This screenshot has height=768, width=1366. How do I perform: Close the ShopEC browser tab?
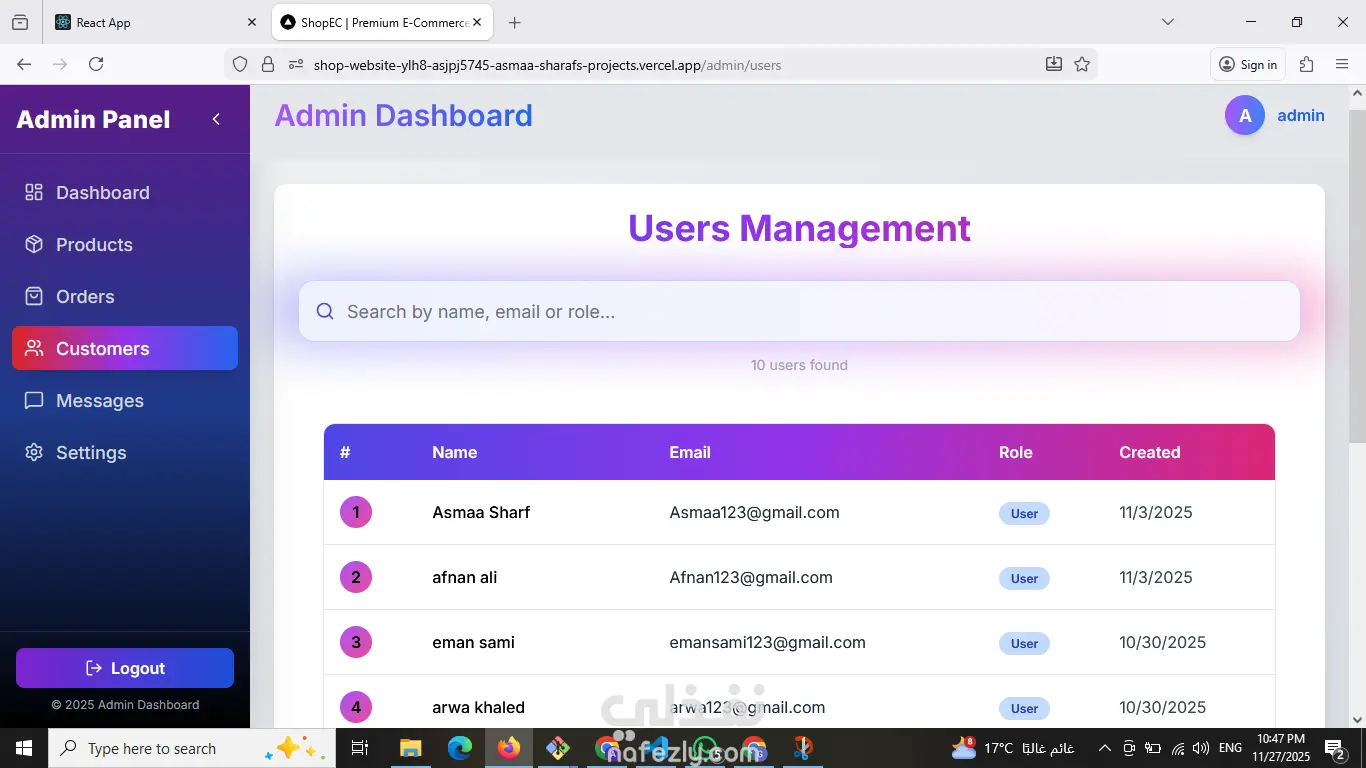477,22
